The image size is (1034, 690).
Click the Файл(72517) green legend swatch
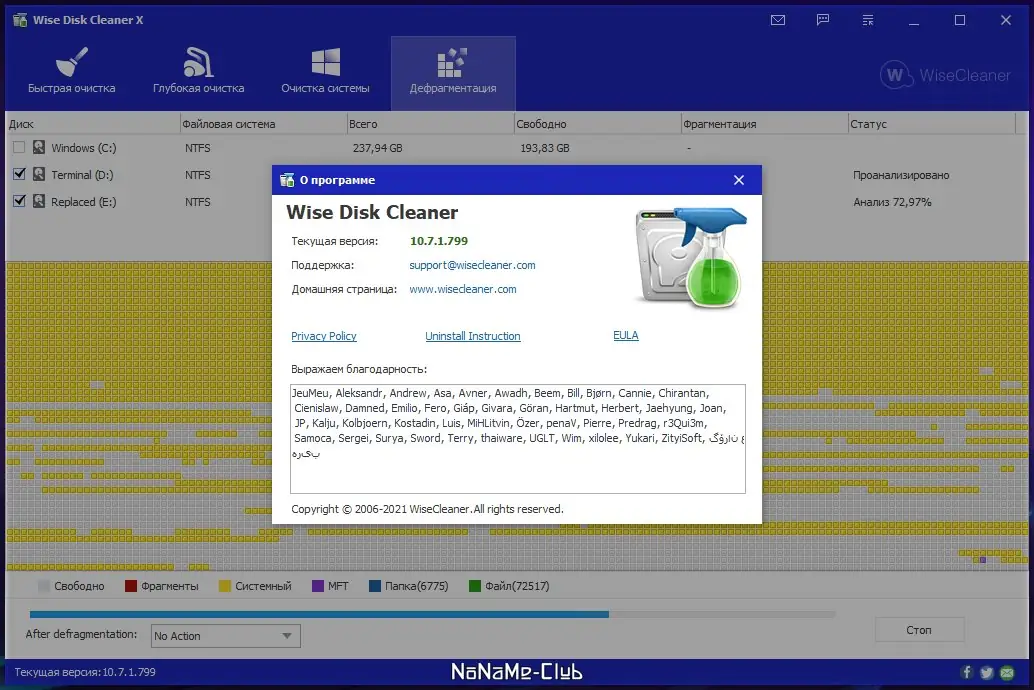[x=475, y=586]
